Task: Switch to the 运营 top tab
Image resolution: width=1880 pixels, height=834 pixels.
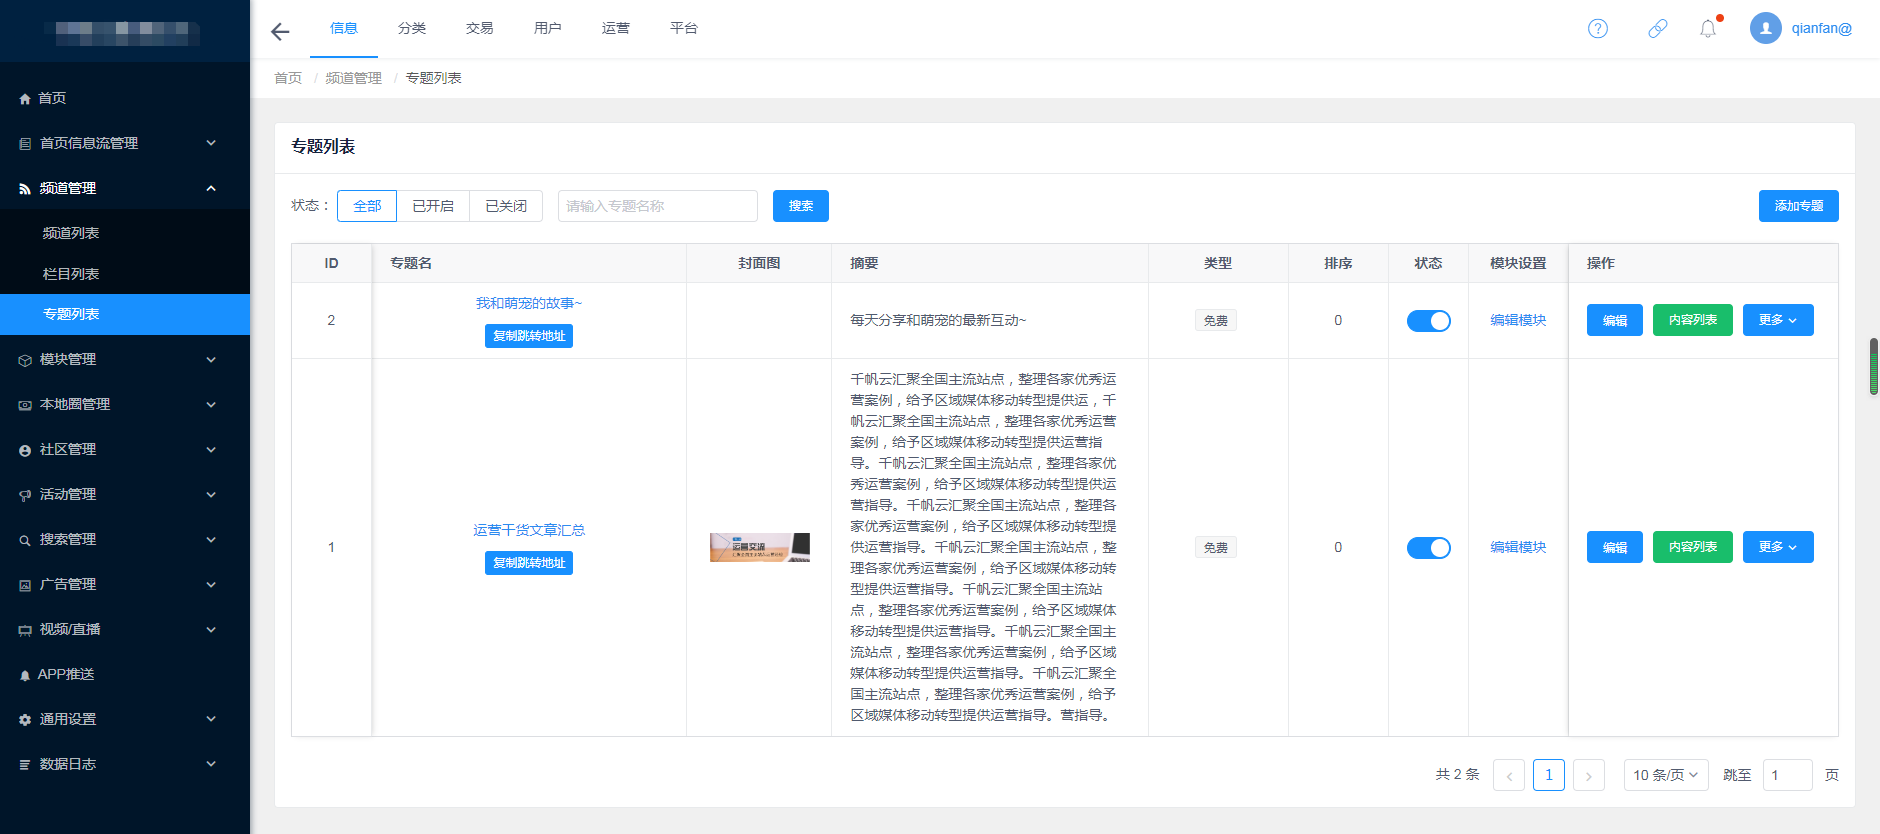Action: click(616, 28)
